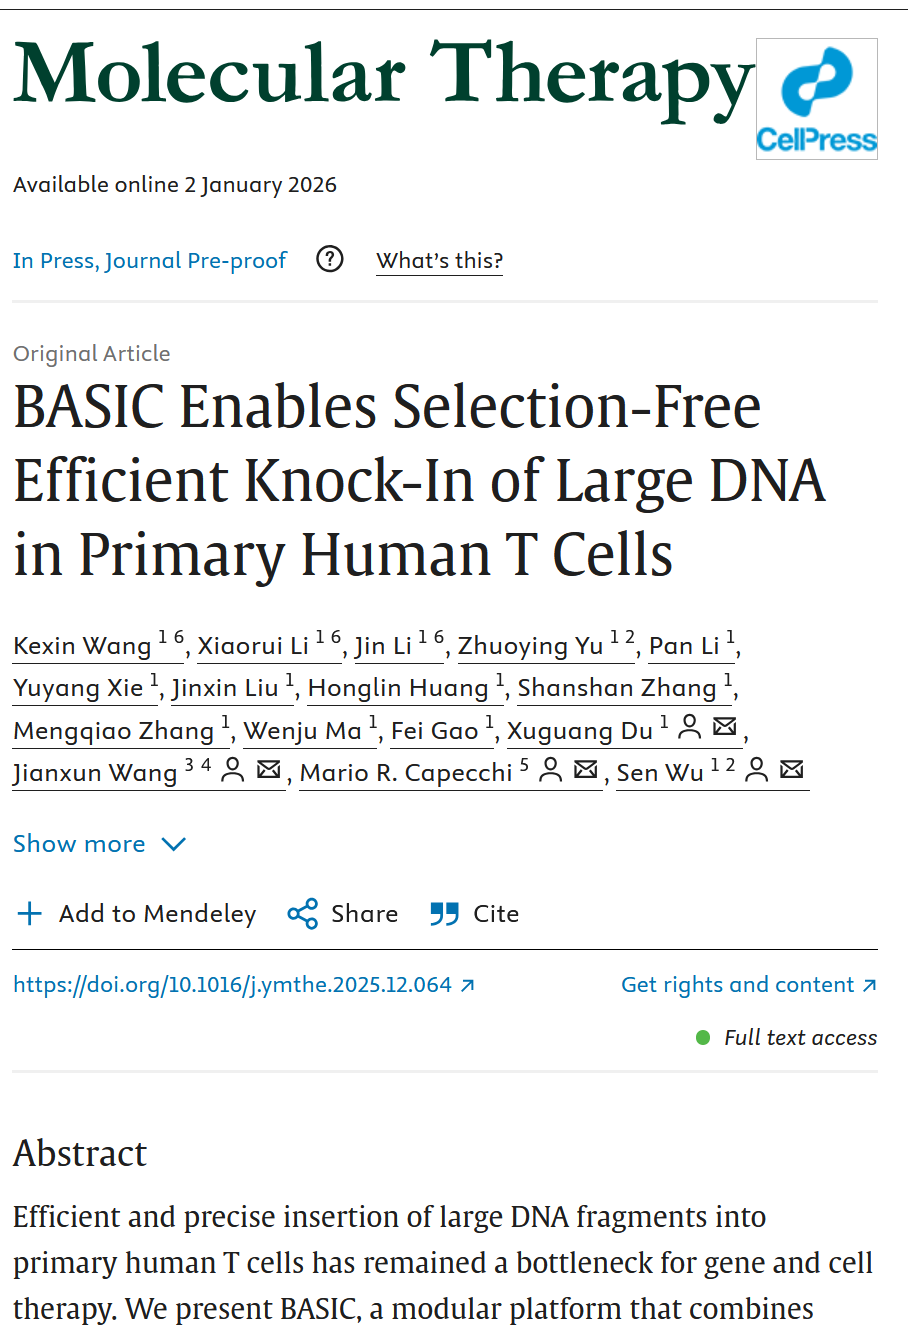Click the envelope icon beside Mario R. Capecchi
Image resolution: width=908 pixels, height=1333 pixels.
tap(586, 770)
